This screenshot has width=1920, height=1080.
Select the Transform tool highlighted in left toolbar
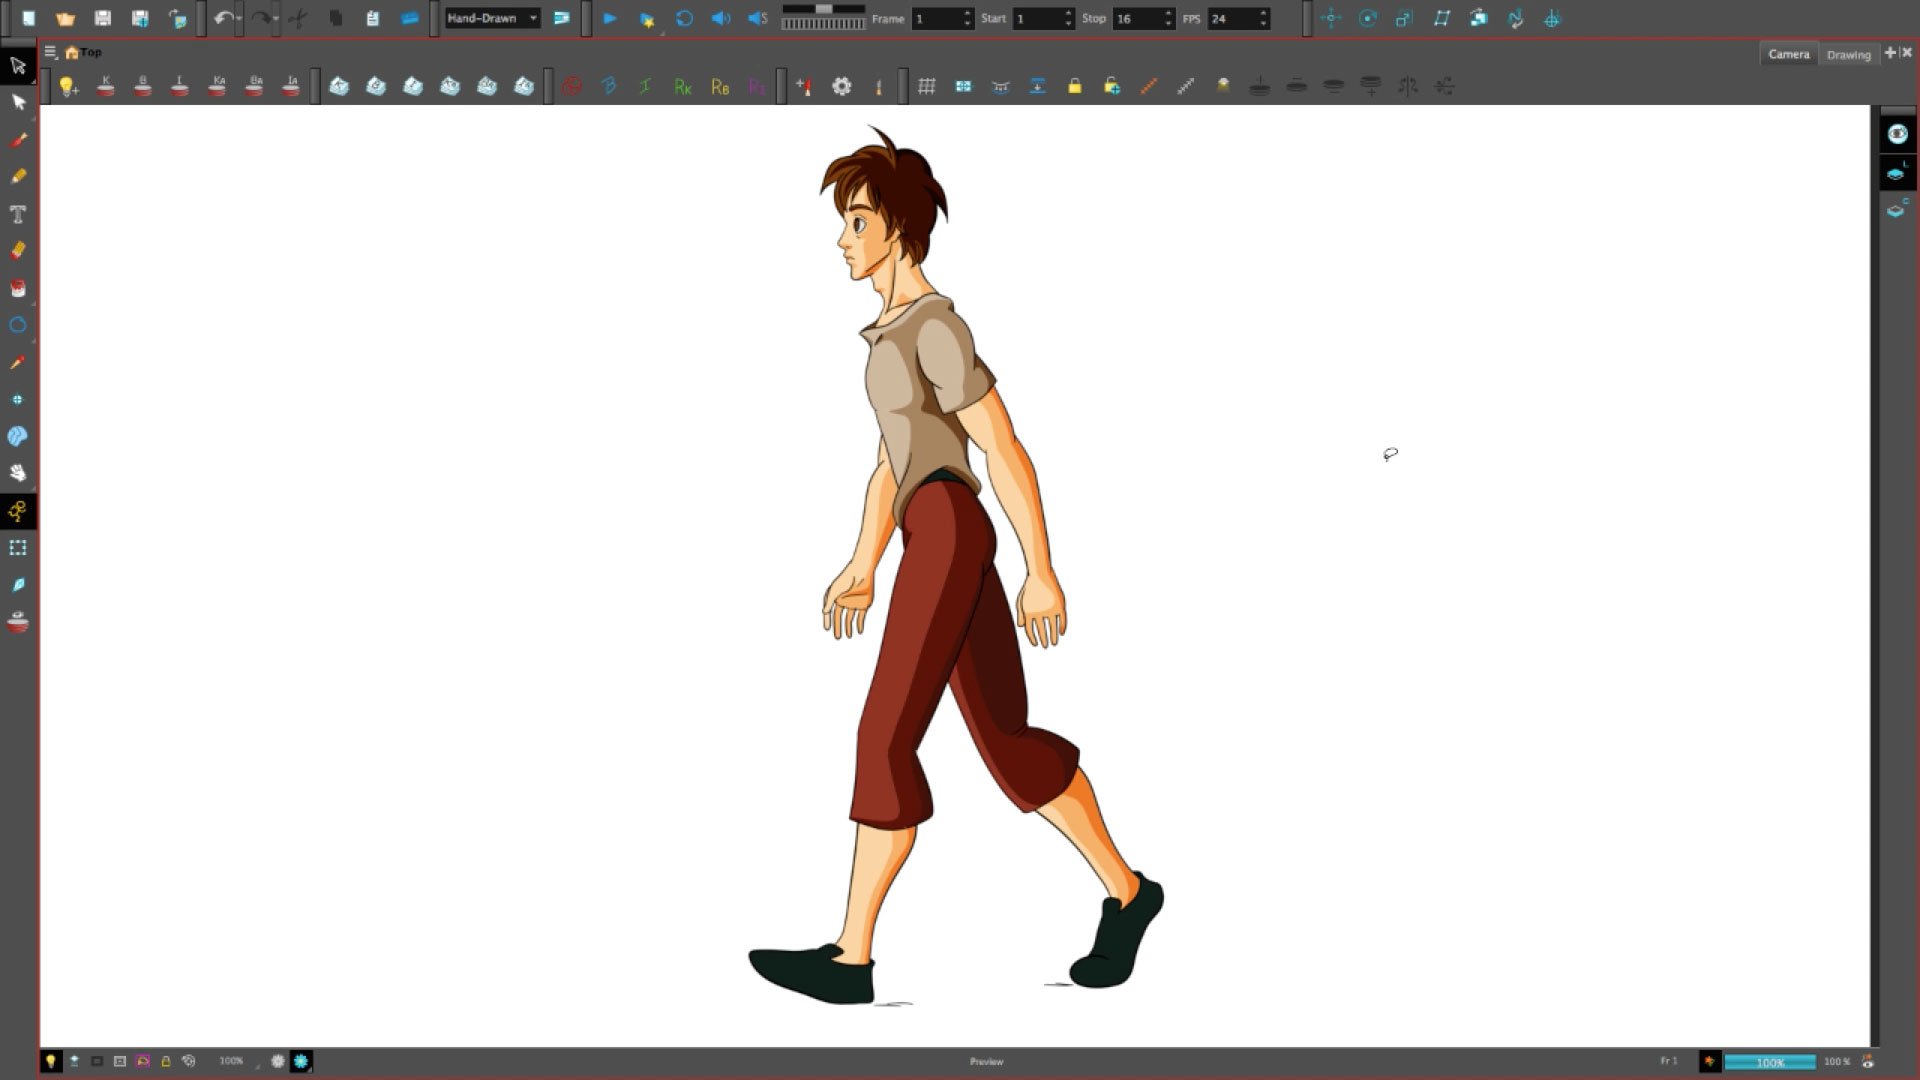pyautogui.click(x=18, y=511)
